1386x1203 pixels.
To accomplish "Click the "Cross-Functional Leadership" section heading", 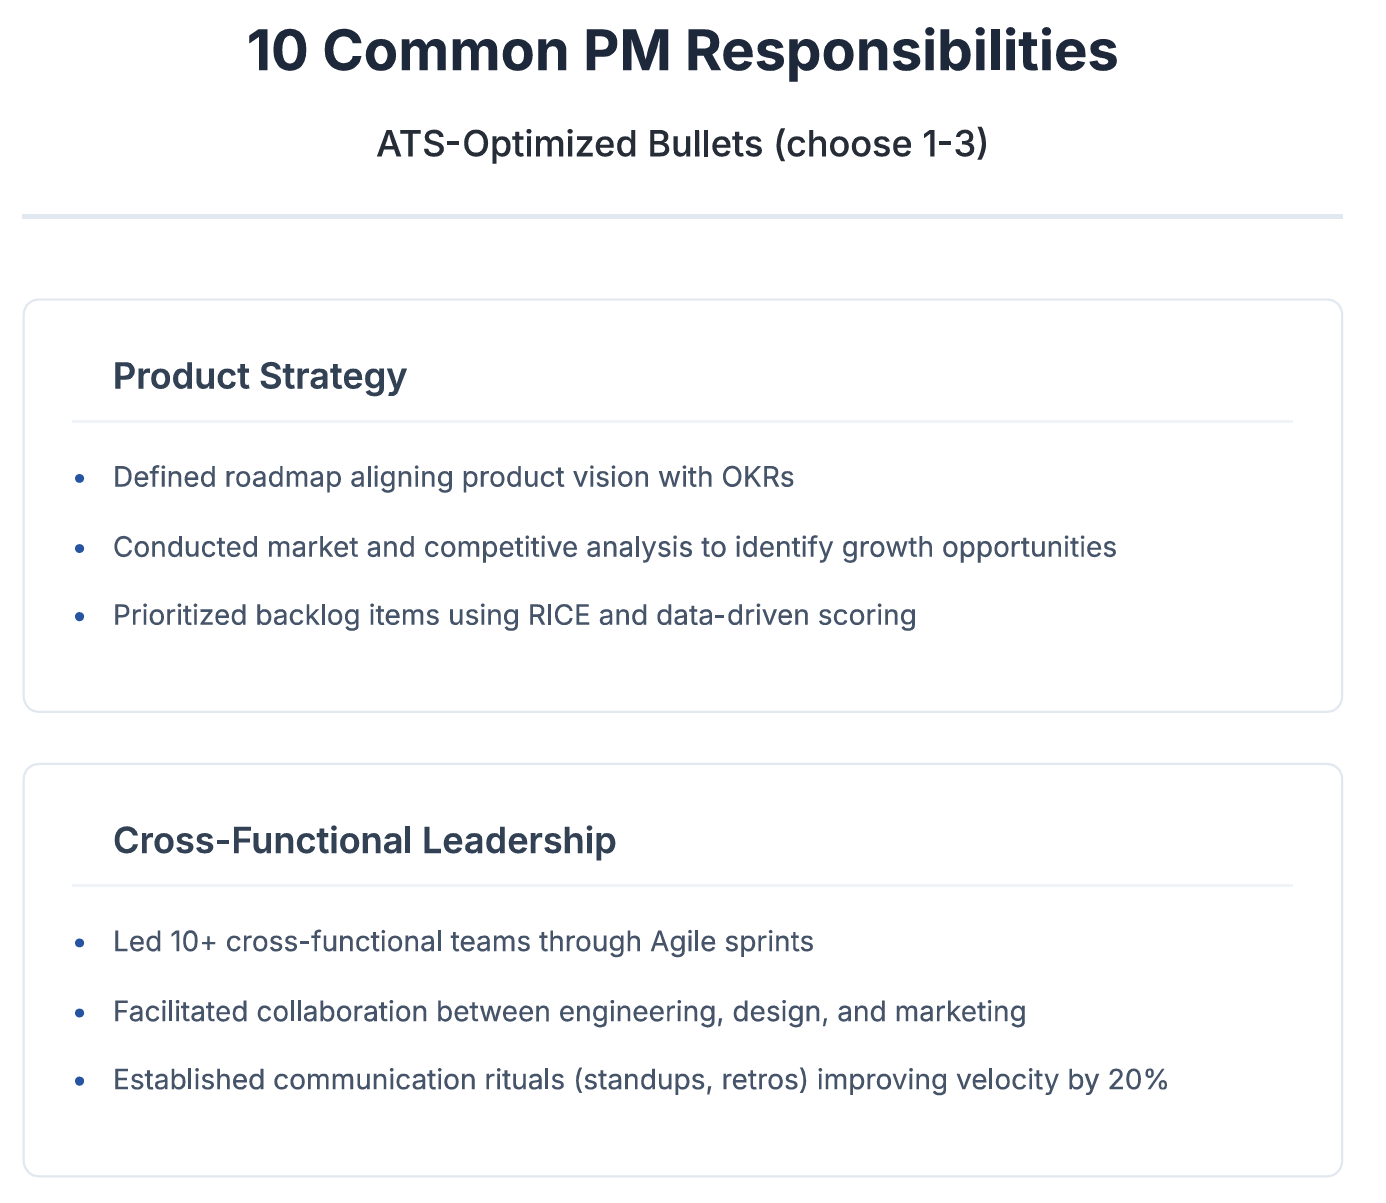I will pyautogui.click(x=364, y=840).
